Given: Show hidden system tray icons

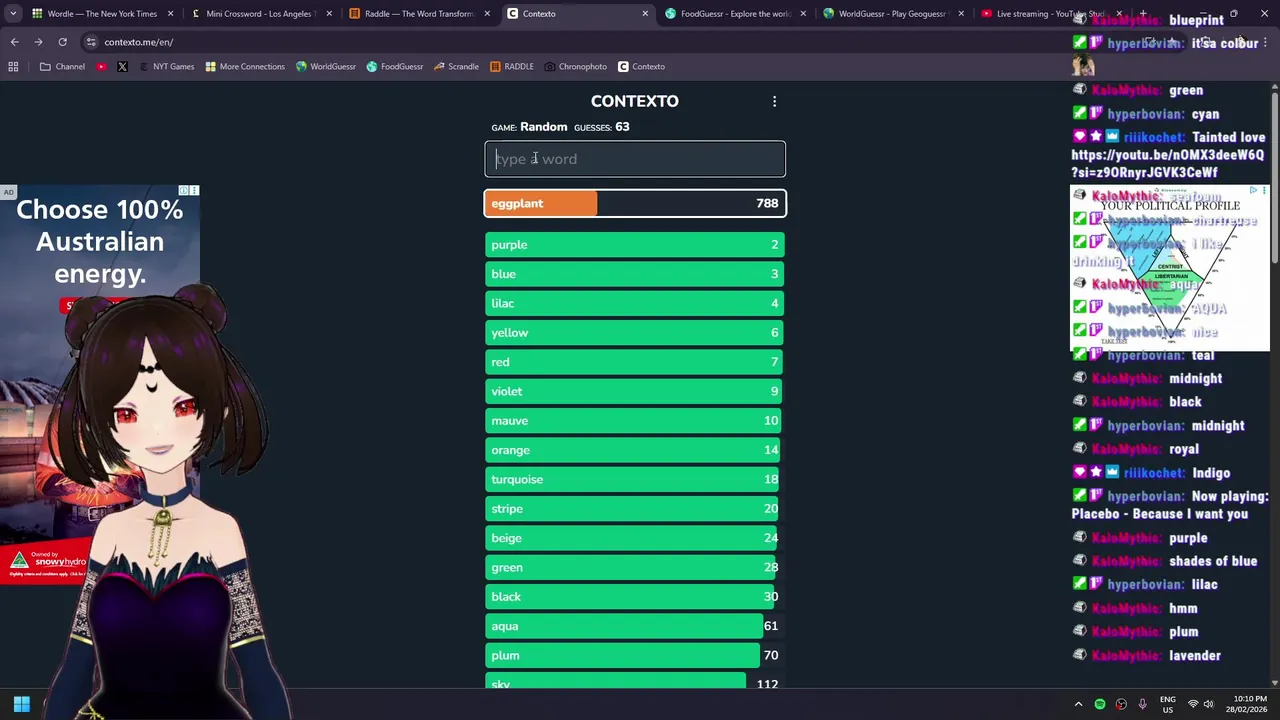Looking at the screenshot, I should (1078, 704).
